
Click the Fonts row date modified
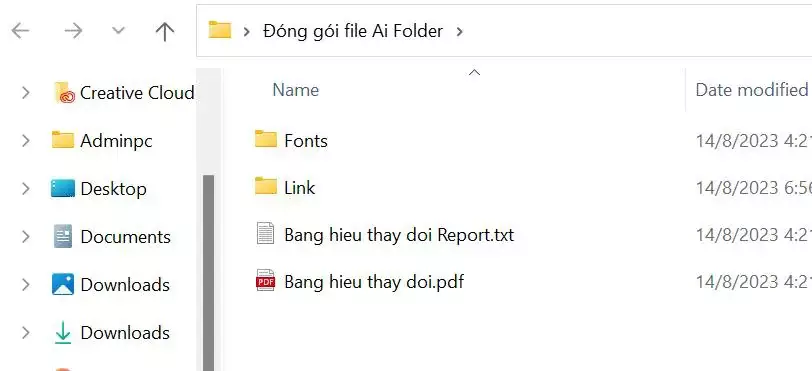pyautogui.click(x=753, y=141)
